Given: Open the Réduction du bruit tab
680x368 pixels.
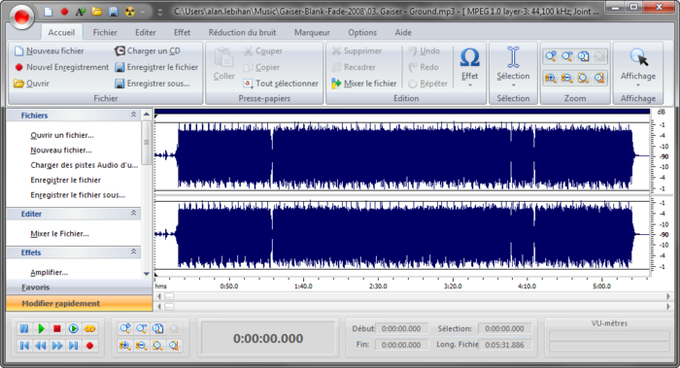Looking at the screenshot, I should tap(242, 33).
